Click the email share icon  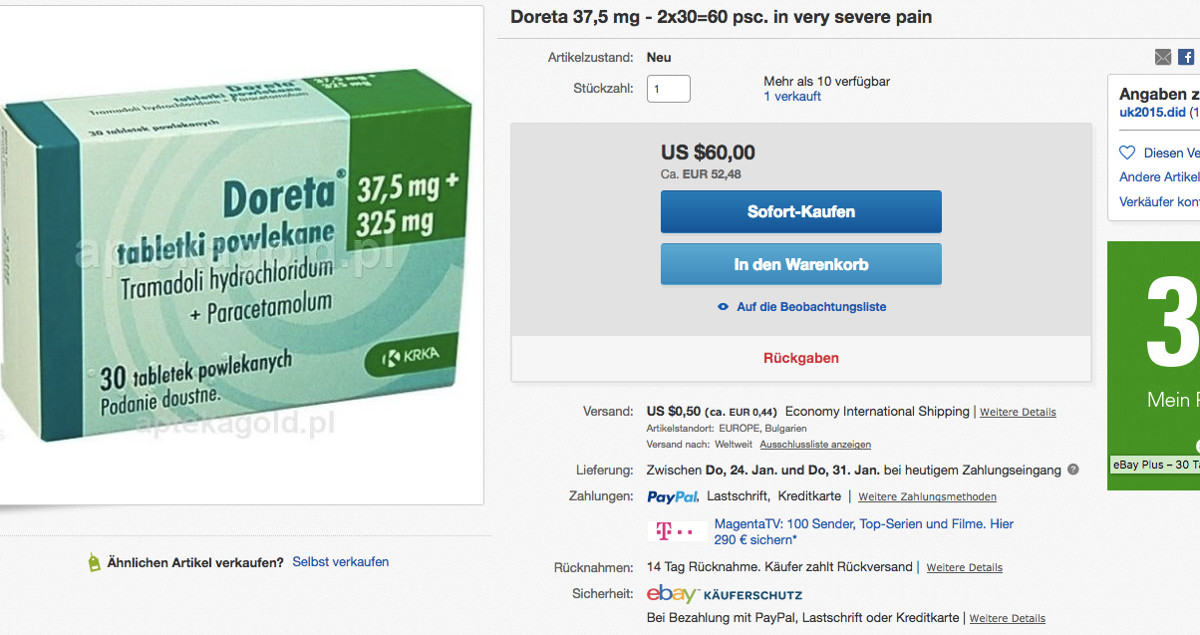[x=1163, y=58]
